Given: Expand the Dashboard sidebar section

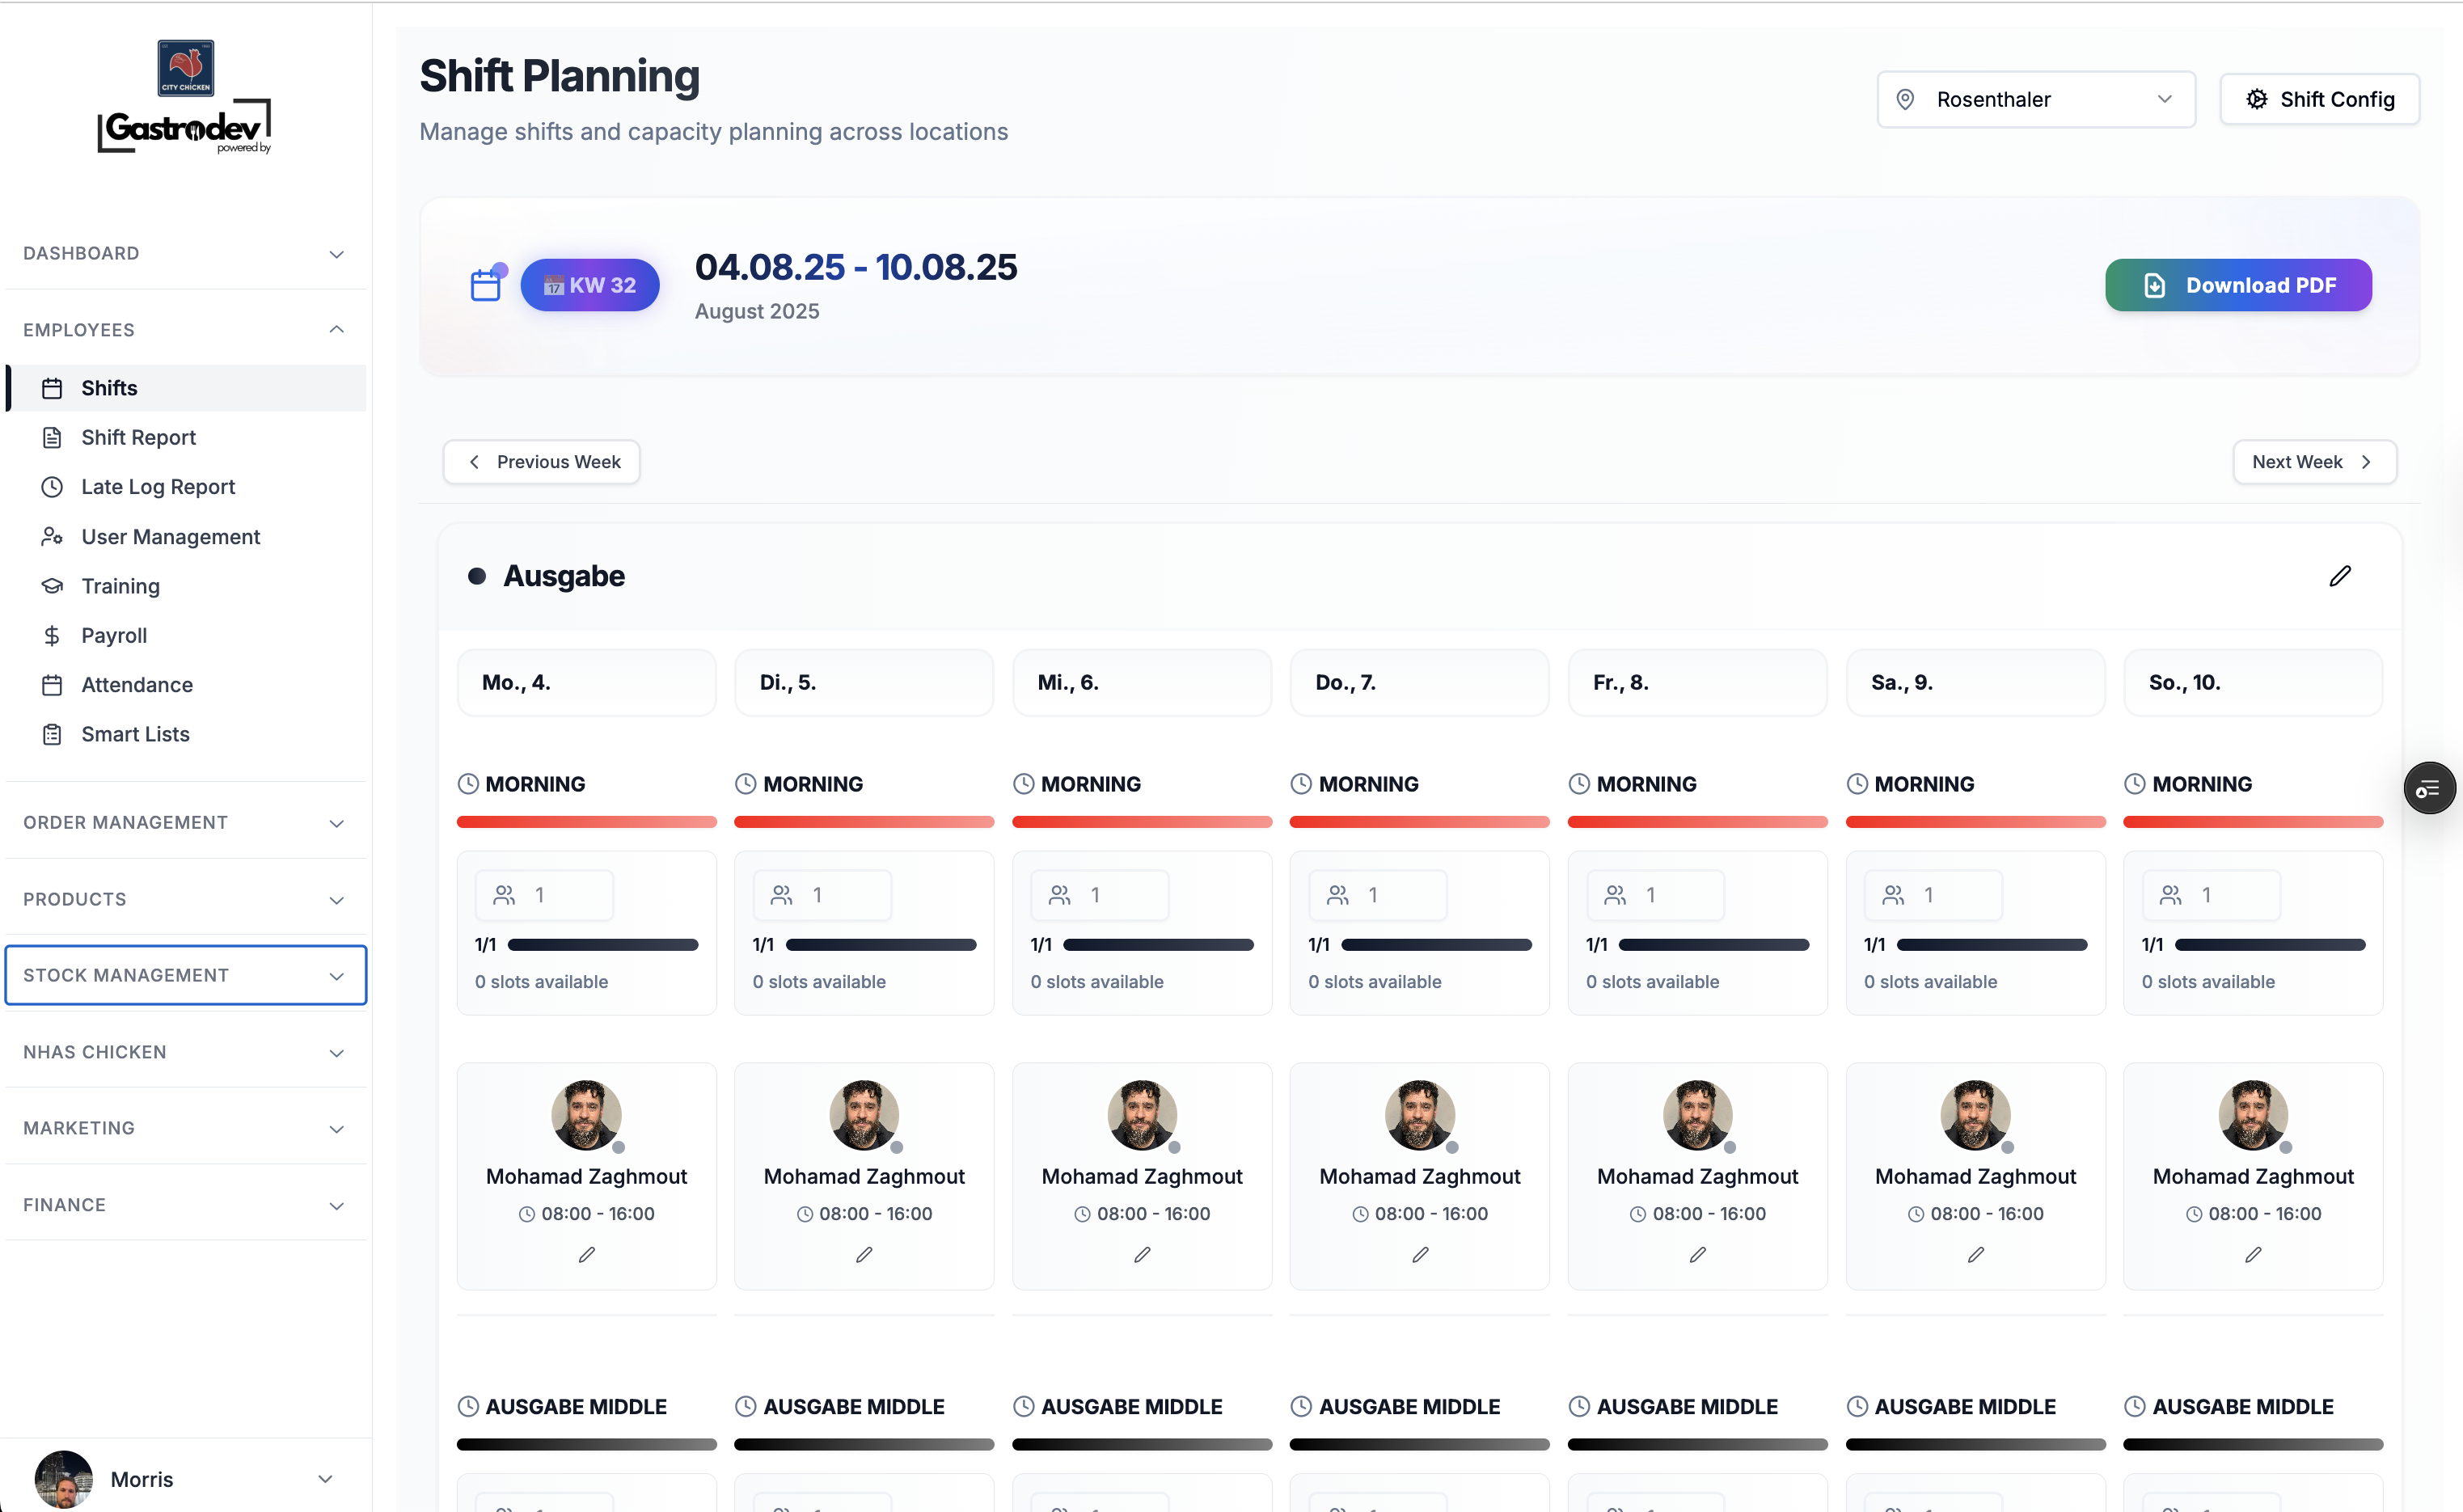Looking at the screenshot, I should [186, 253].
